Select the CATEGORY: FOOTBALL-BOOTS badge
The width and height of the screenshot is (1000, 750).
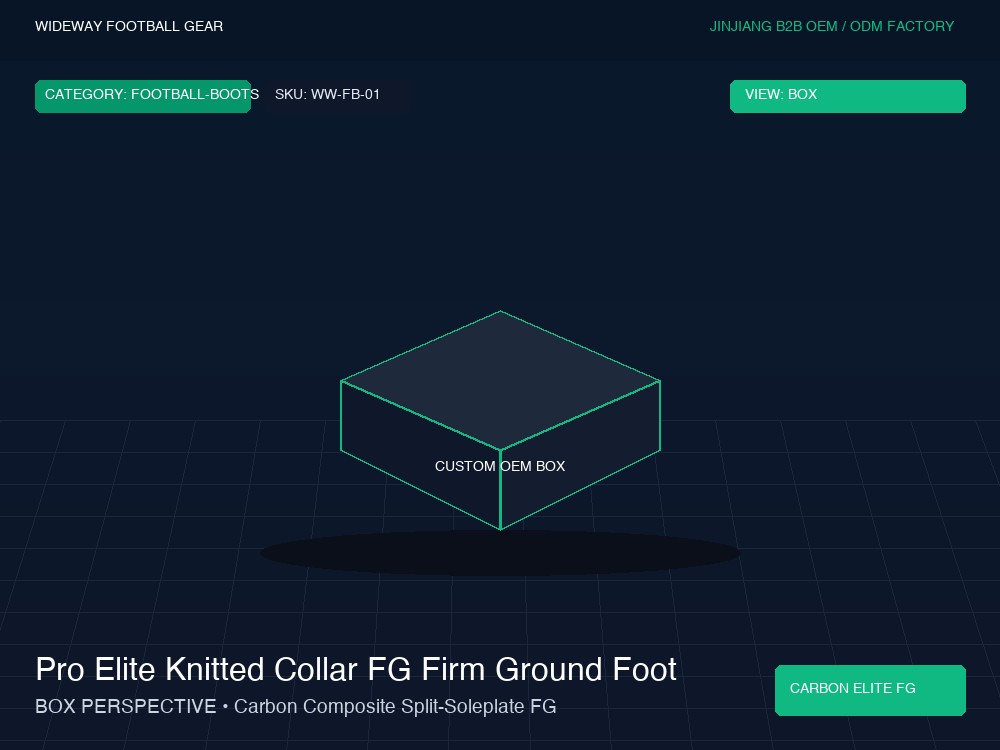click(143, 96)
